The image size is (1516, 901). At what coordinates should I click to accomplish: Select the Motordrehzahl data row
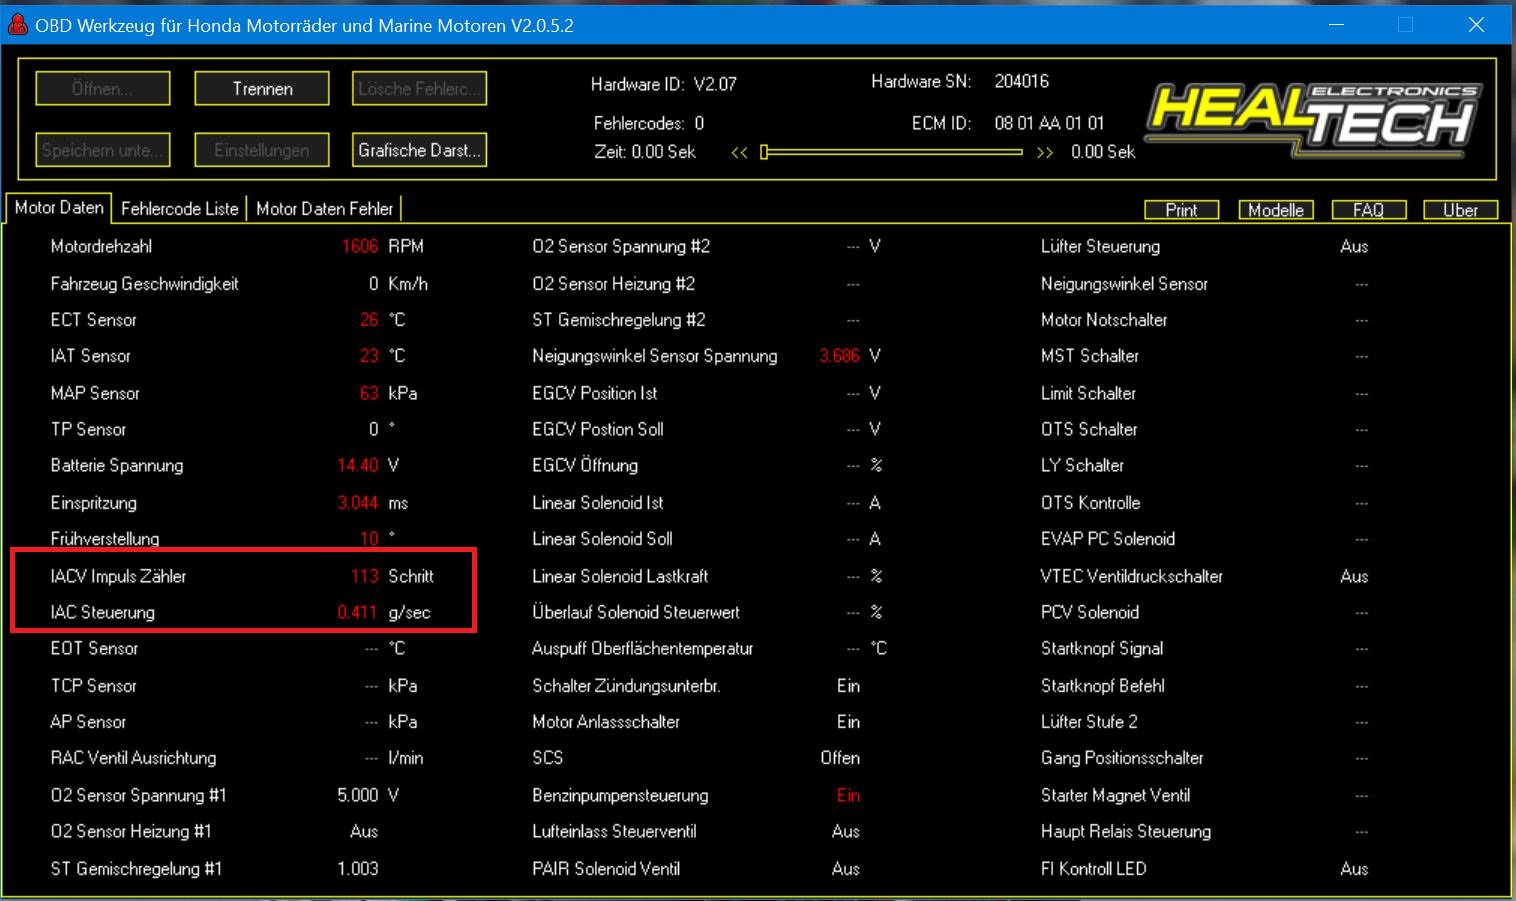pyautogui.click(x=101, y=246)
